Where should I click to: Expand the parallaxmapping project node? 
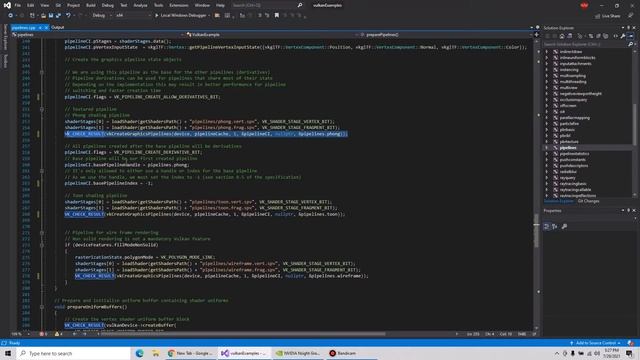click(x=547, y=118)
